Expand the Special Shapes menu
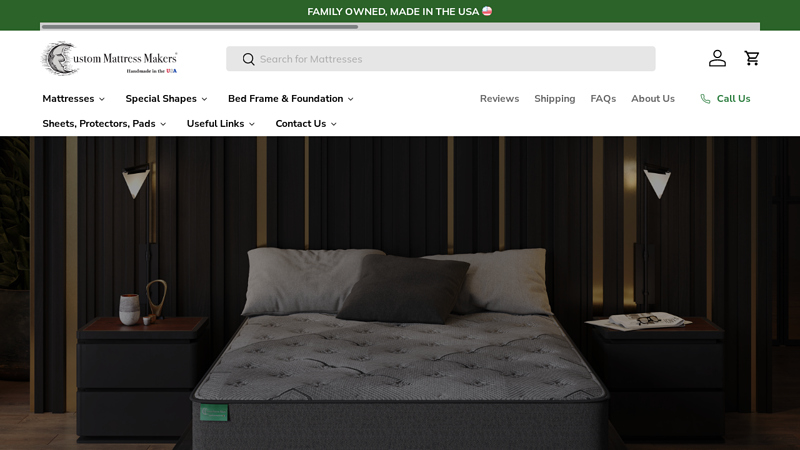Viewport: 800px width, 450px height. click(166, 98)
